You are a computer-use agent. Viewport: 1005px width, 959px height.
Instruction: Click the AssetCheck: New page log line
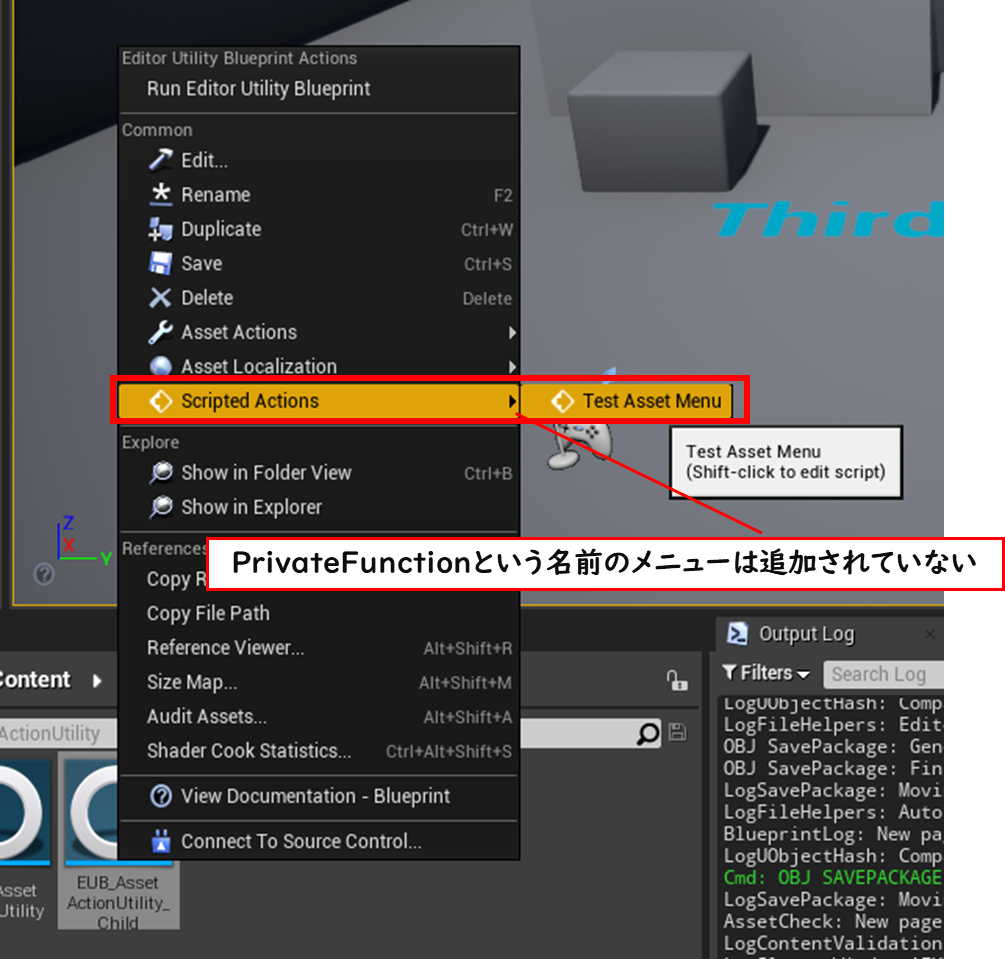pyautogui.click(x=832, y=921)
